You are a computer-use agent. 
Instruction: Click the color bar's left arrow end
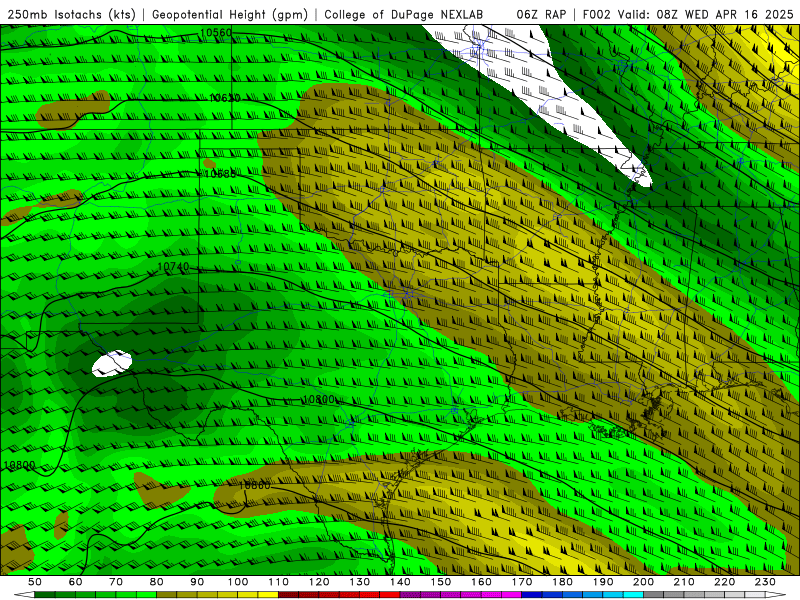pyautogui.click(x=24, y=595)
